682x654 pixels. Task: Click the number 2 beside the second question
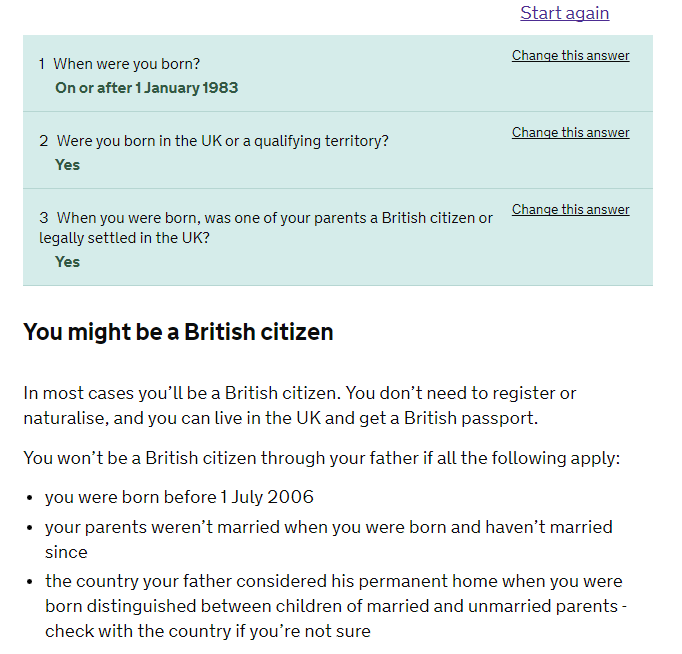(43, 141)
